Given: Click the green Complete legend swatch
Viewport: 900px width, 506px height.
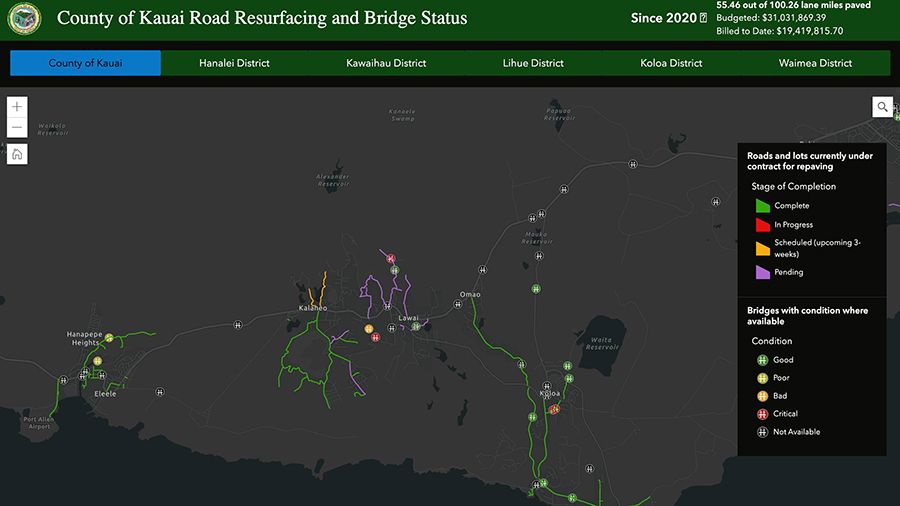Looking at the screenshot, I should [x=762, y=205].
